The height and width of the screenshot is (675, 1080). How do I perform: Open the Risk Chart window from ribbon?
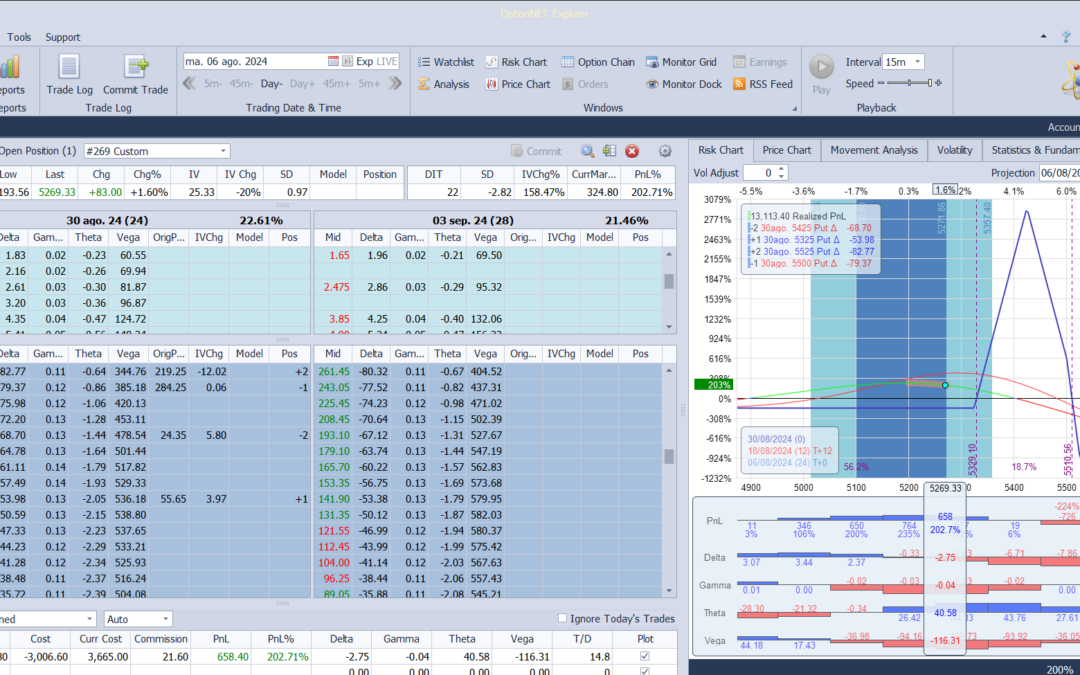[x=516, y=62]
